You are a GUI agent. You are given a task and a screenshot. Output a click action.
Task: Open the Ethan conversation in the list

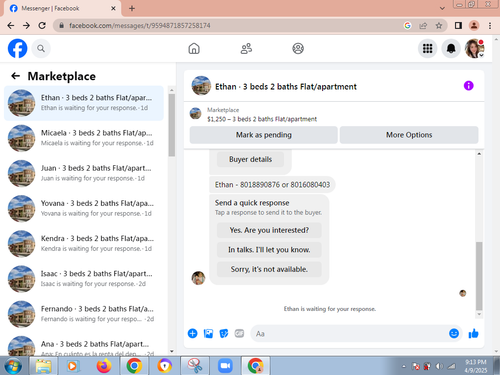pos(84,103)
